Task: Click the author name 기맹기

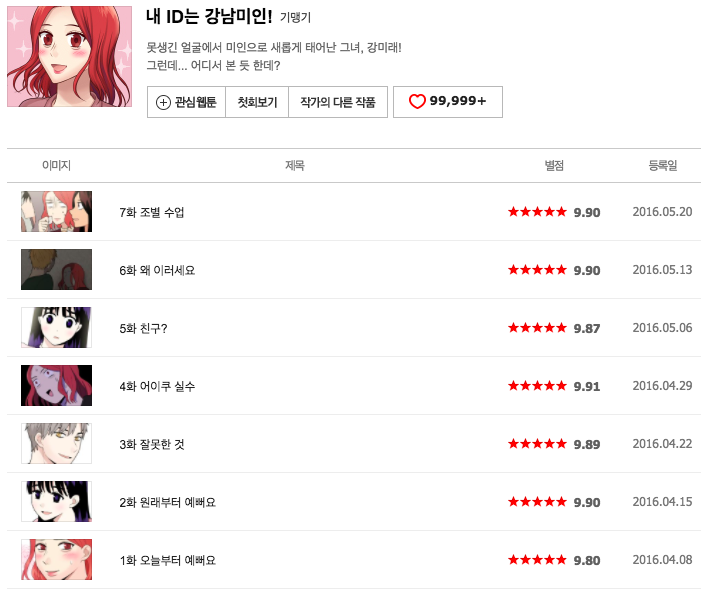Action: tap(295, 18)
